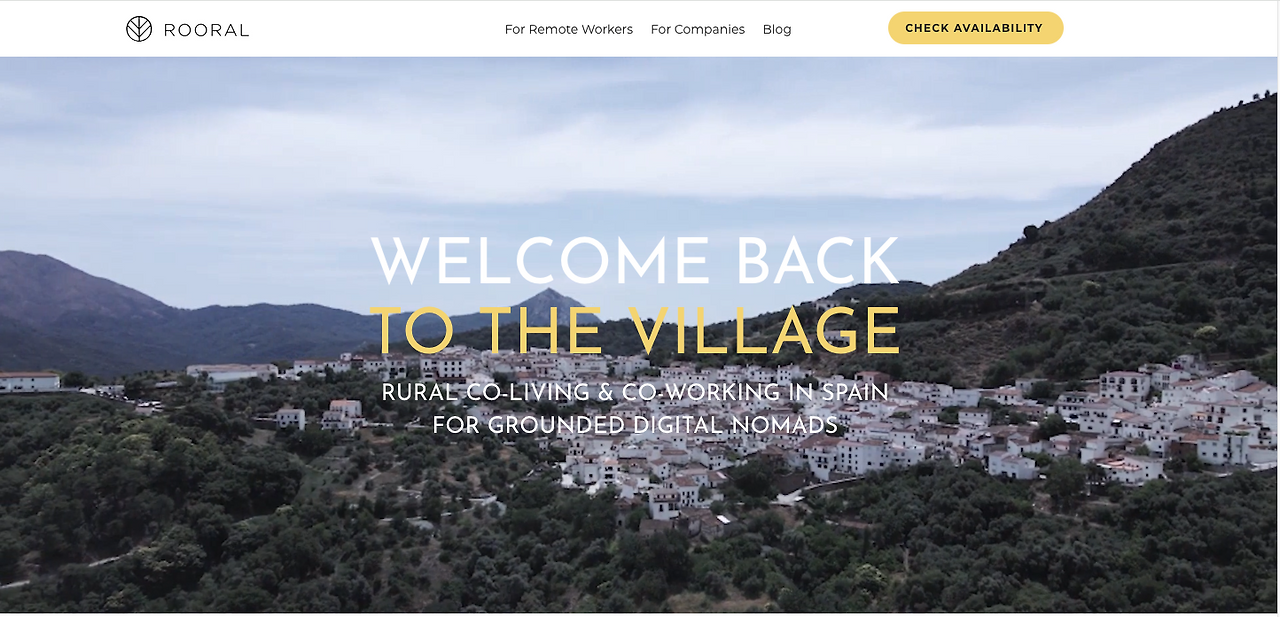Click the yellow TO THE VILLAGE heading
1280x617 pixels.
tap(635, 330)
